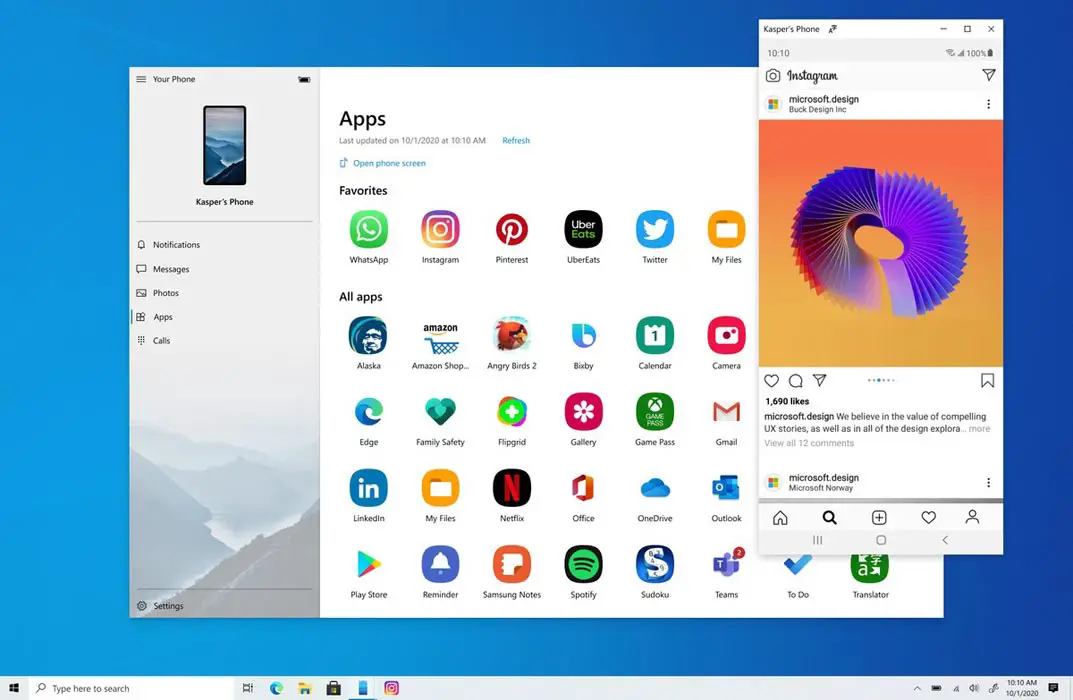Launch Samsung Notes app
The image size is (1073, 700).
click(512, 565)
